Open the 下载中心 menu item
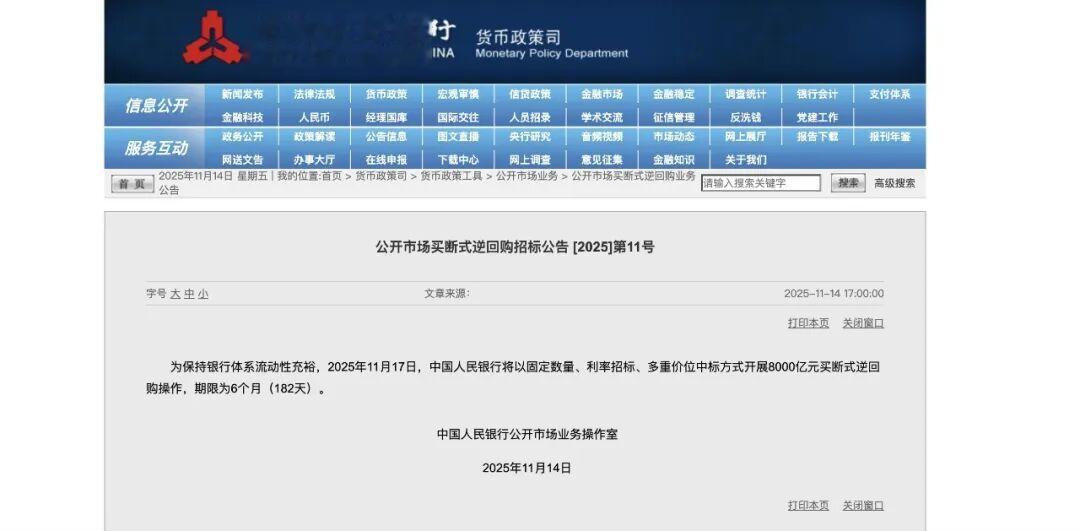 coord(458,159)
